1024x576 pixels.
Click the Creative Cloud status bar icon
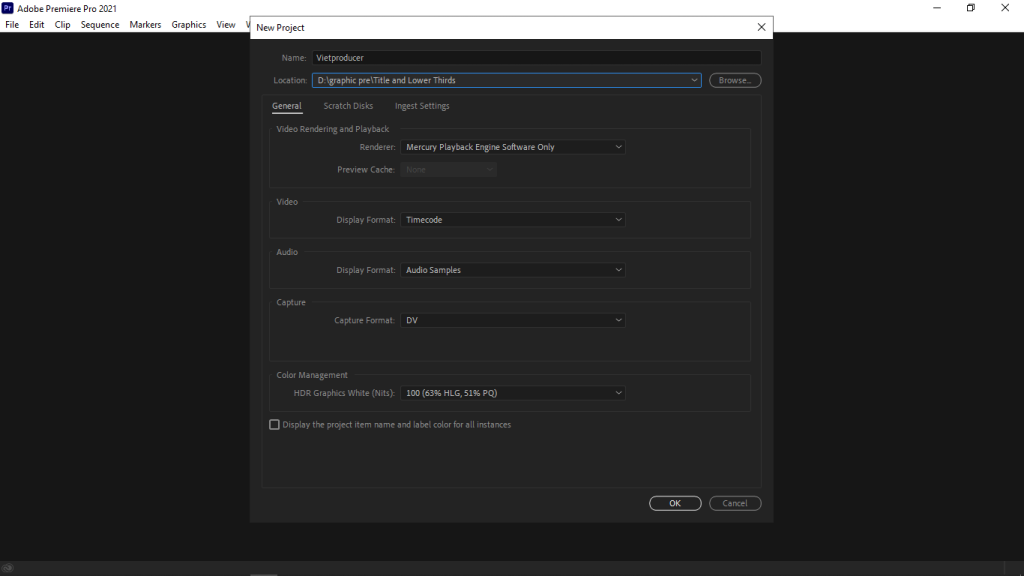pos(8,568)
